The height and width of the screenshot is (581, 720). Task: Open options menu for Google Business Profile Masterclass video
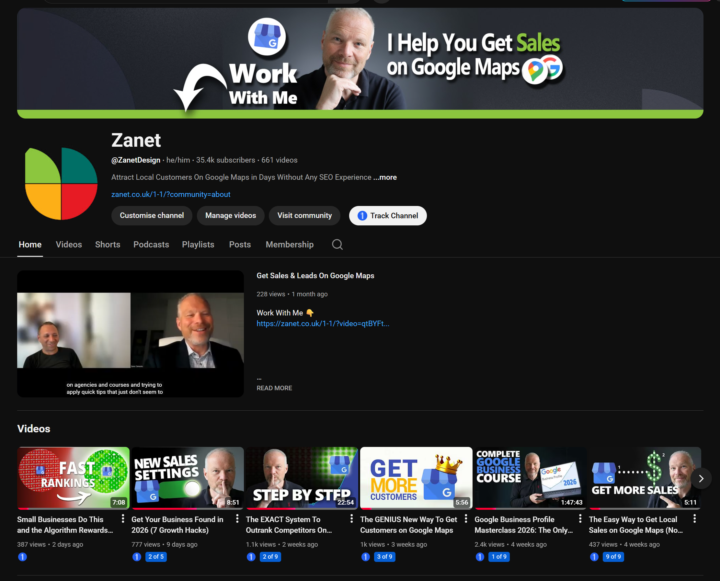[x=580, y=519]
